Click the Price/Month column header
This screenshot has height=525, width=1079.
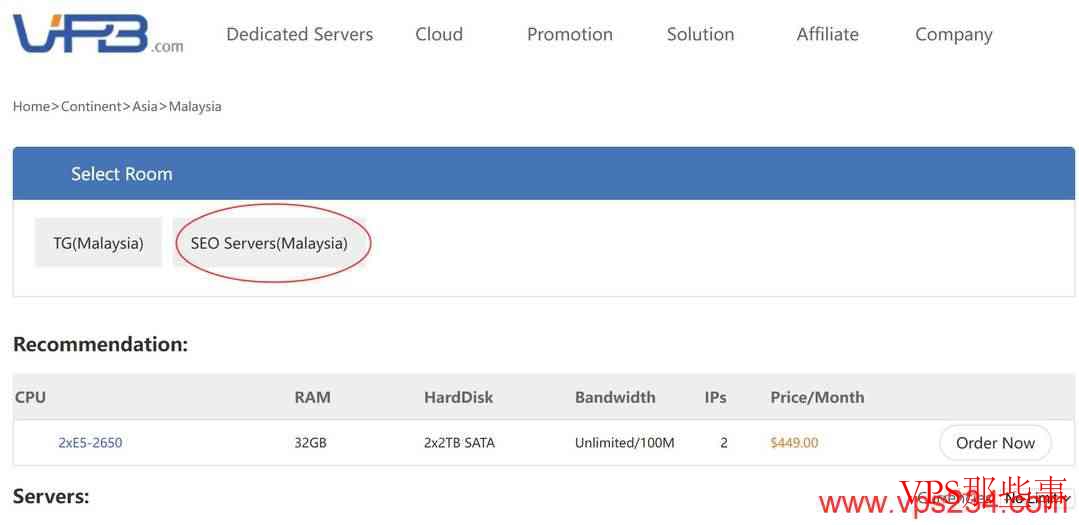(817, 397)
